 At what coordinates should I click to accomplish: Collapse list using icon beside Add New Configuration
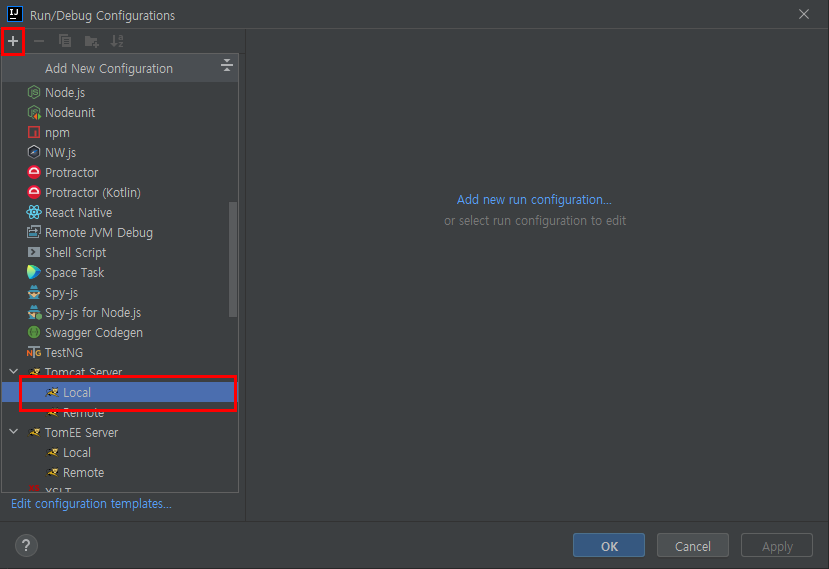click(226, 66)
